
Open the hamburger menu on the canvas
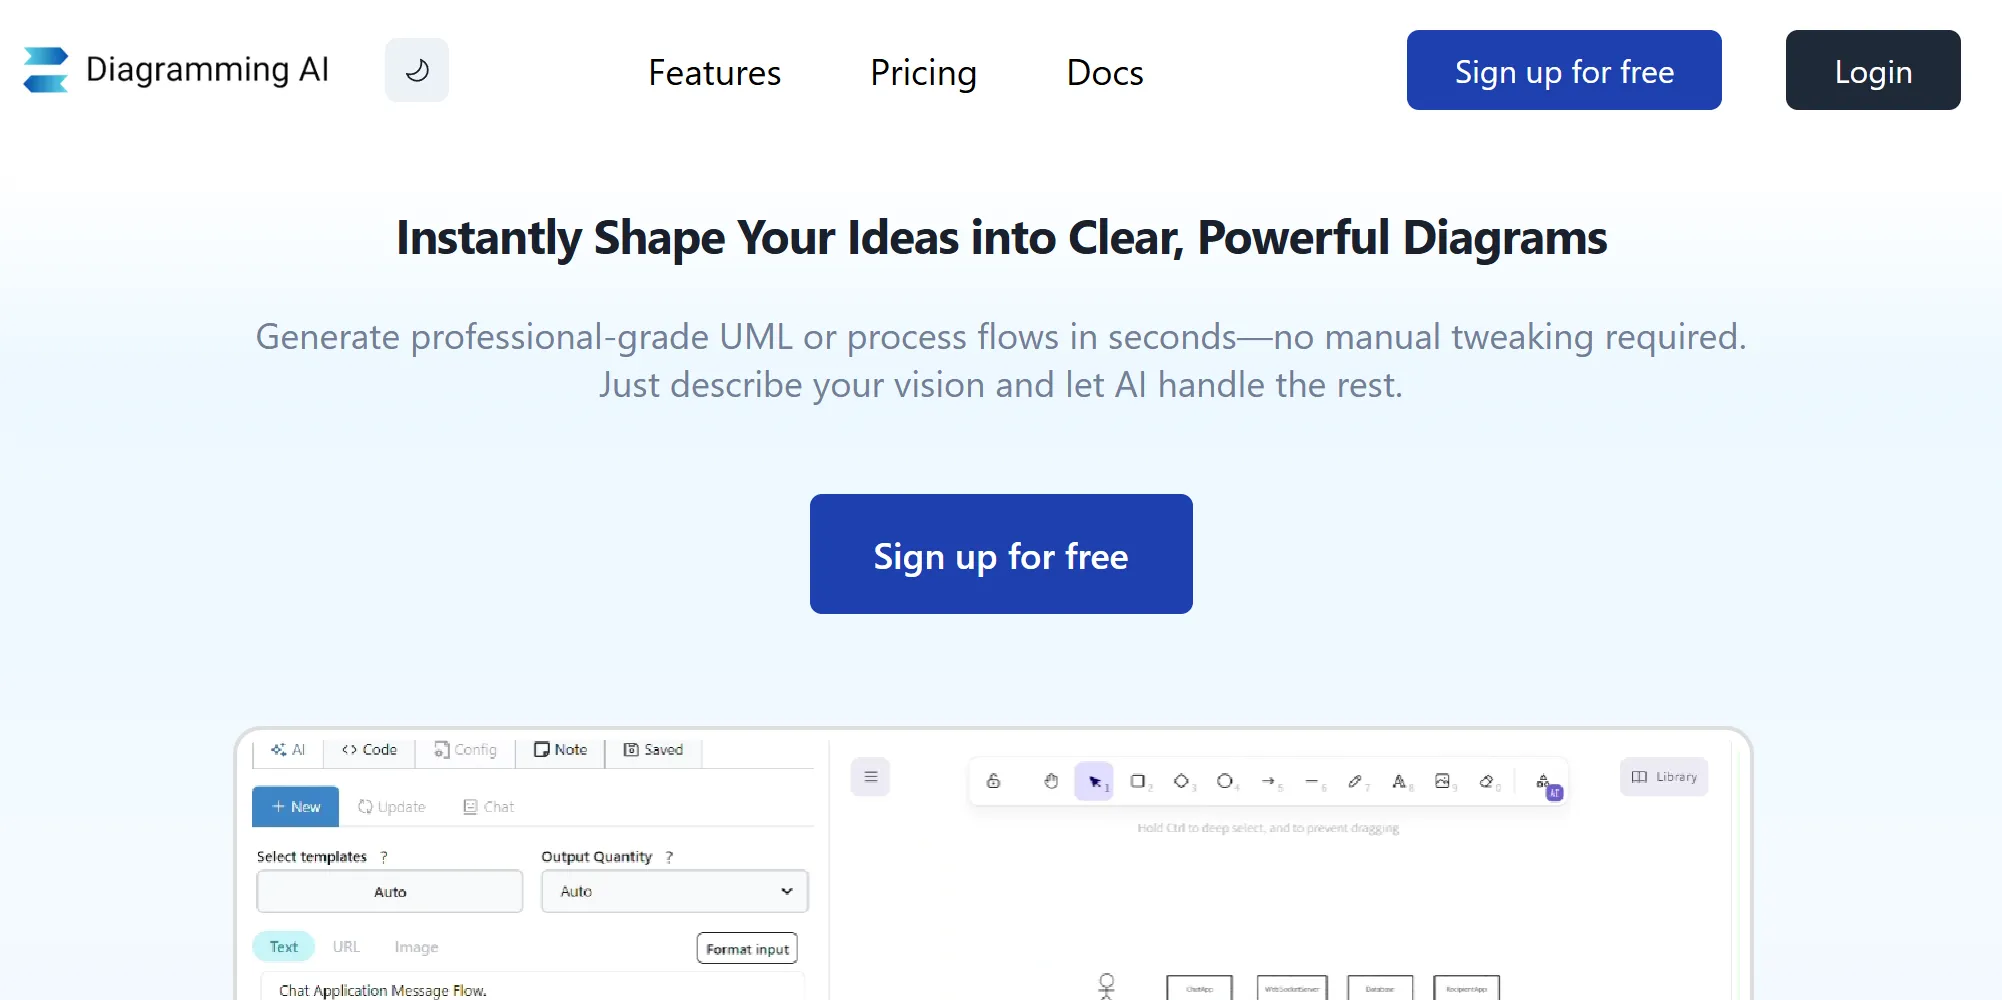pos(871,777)
